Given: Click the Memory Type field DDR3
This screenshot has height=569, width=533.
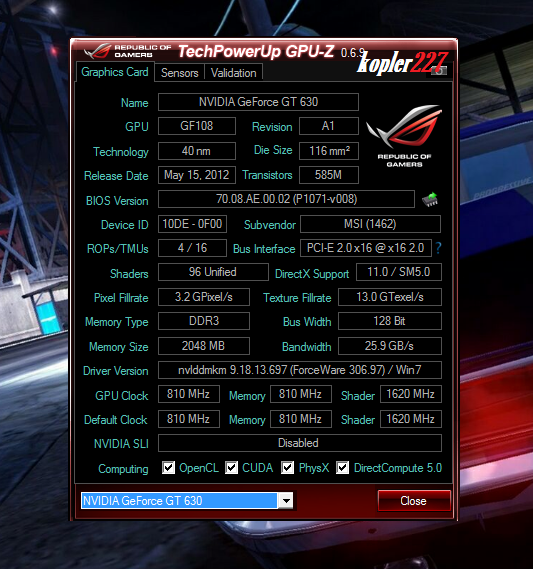Looking at the screenshot, I should point(204,321).
